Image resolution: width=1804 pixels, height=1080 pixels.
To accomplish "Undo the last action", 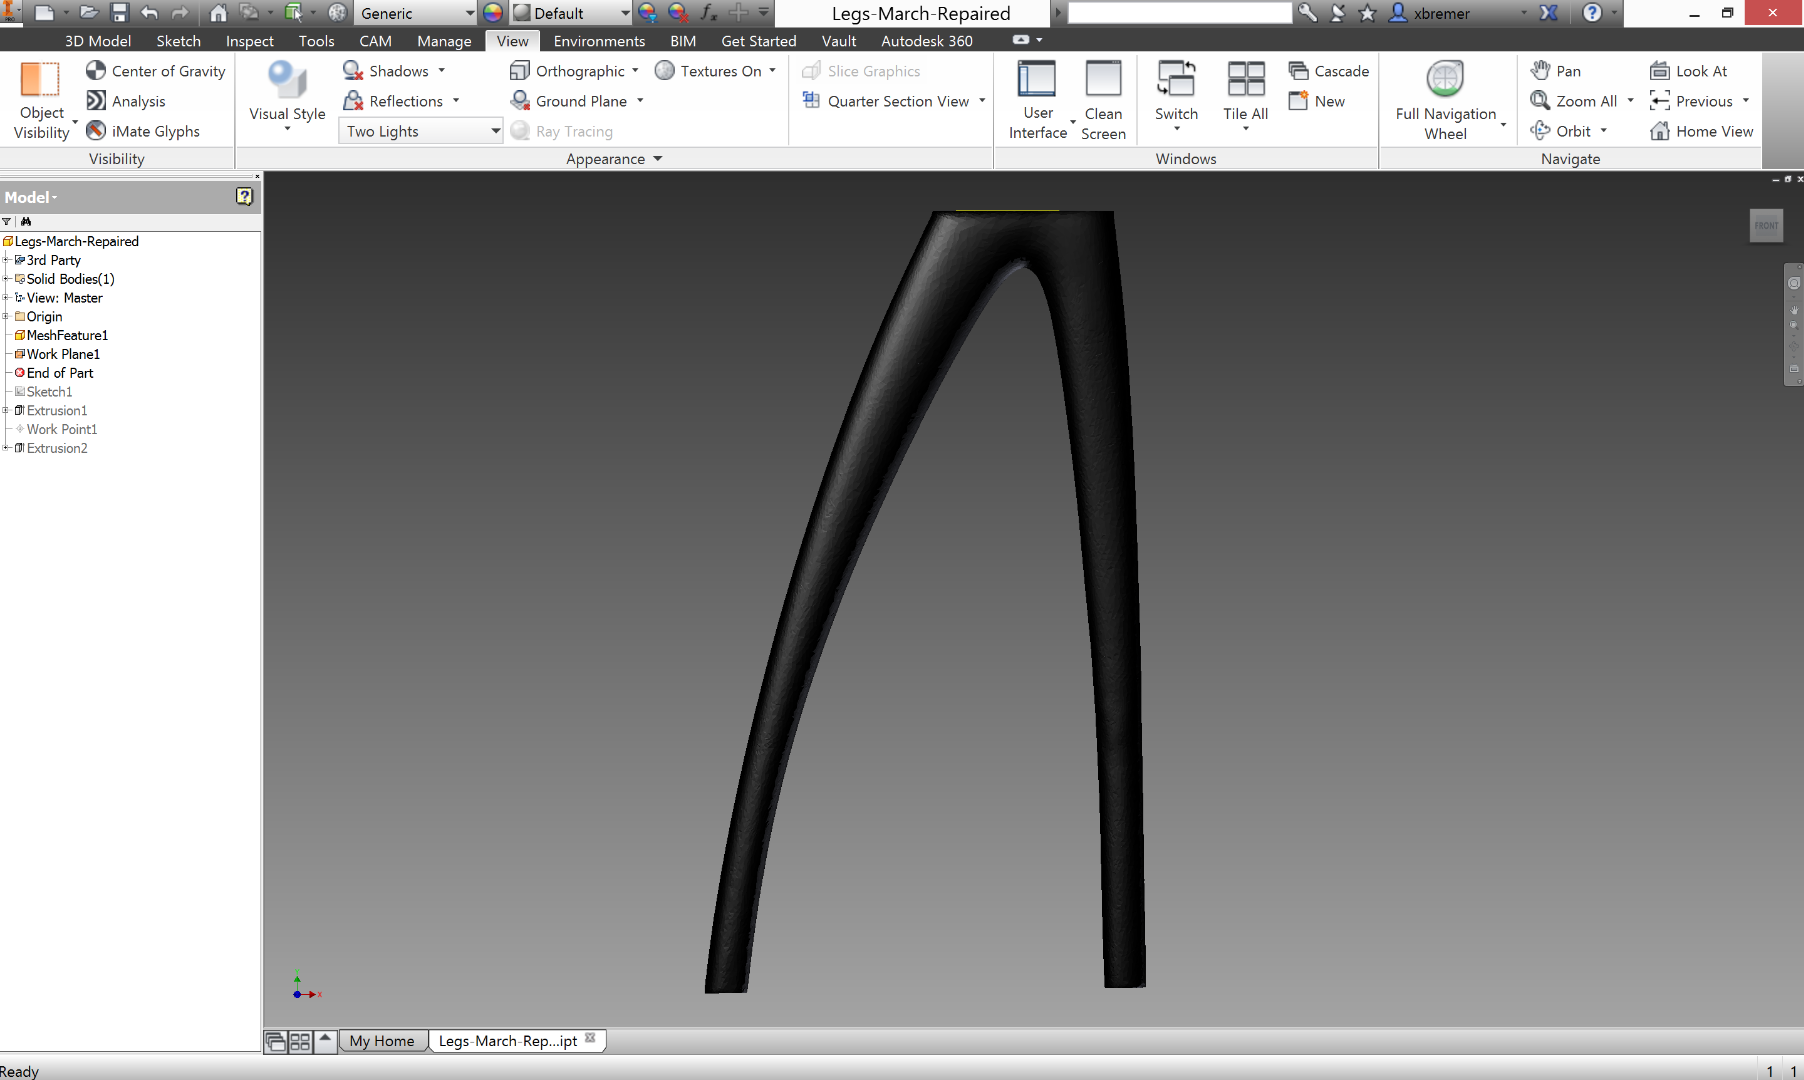I will [149, 13].
